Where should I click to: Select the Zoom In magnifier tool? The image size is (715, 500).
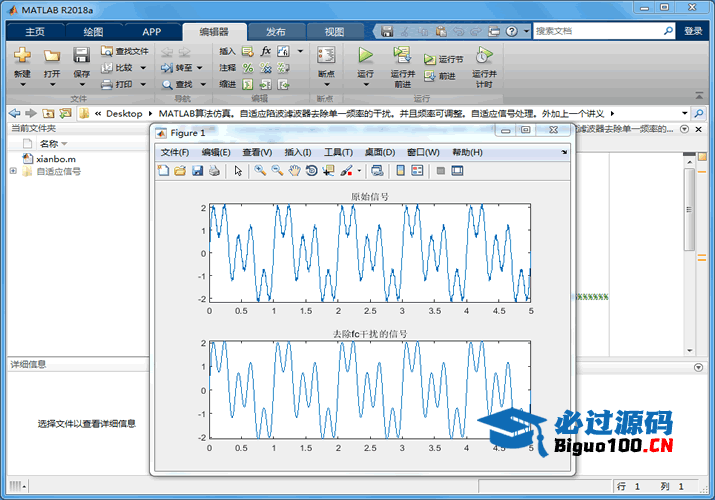point(260,171)
